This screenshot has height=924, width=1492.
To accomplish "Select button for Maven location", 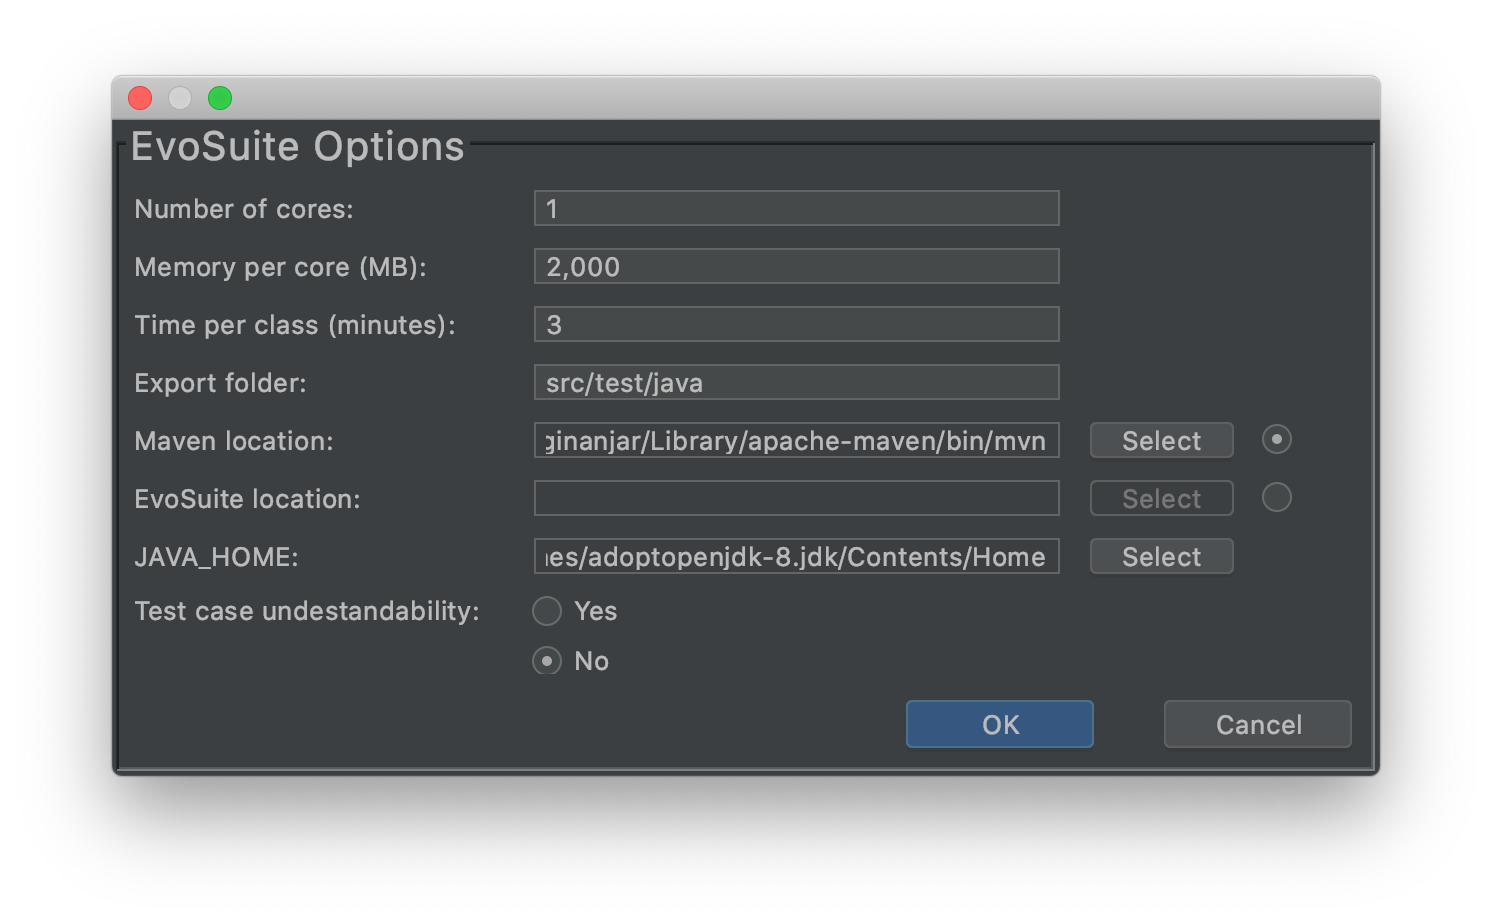I will point(1161,440).
